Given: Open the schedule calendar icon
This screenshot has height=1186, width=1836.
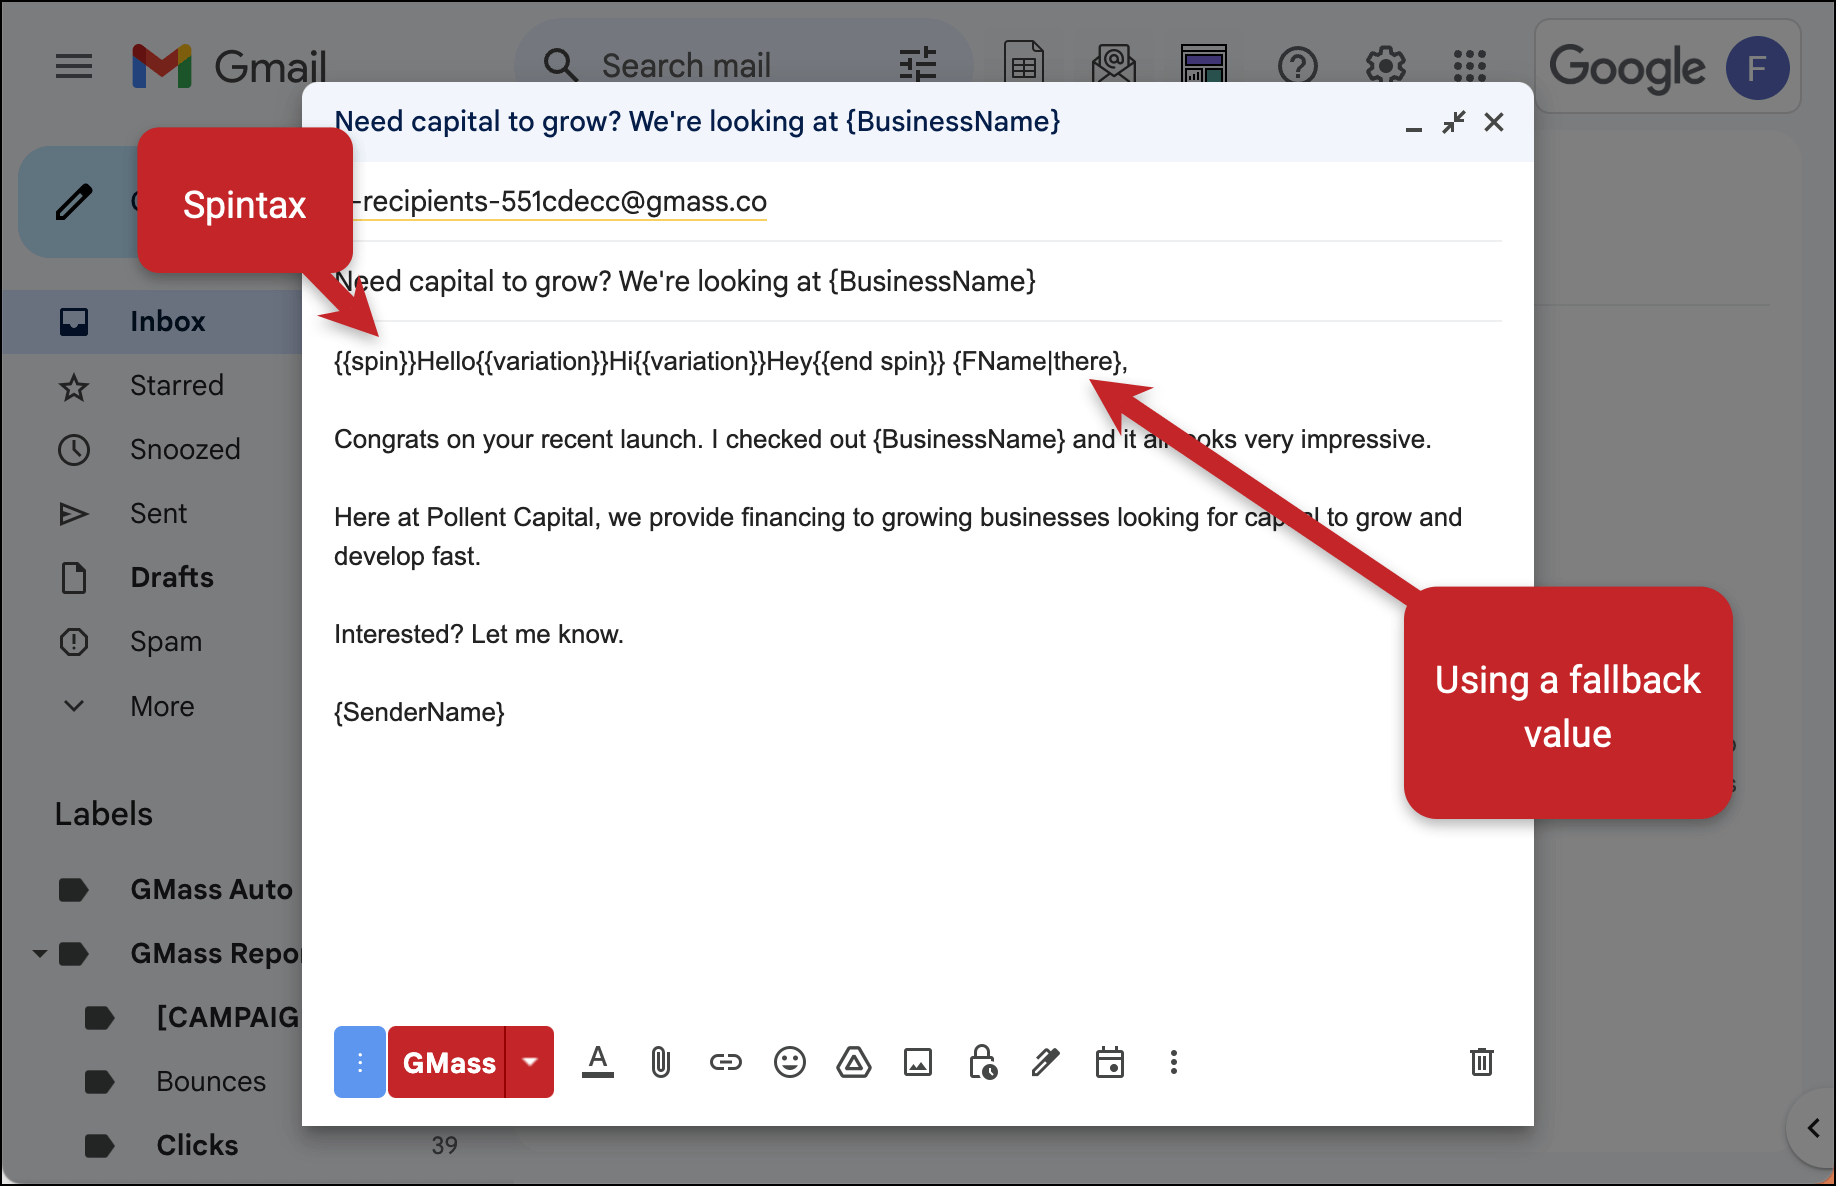Looking at the screenshot, I should (x=1110, y=1062).
